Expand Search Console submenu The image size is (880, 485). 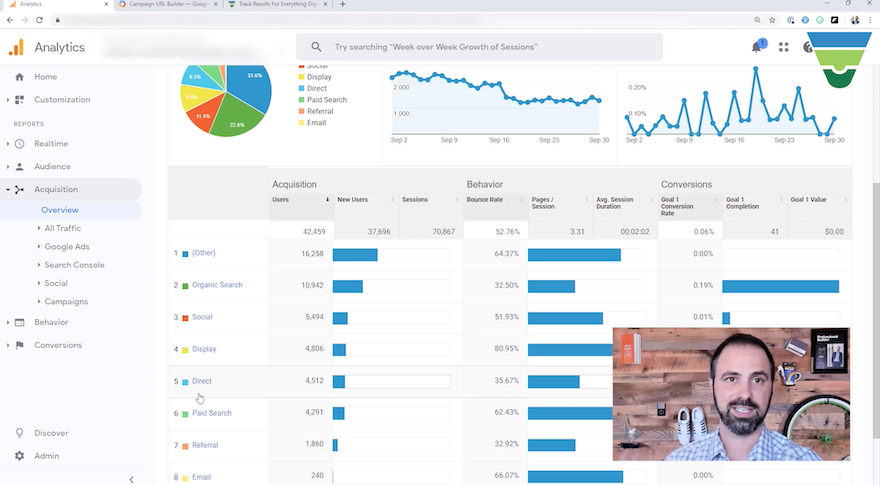click(39, 264)
